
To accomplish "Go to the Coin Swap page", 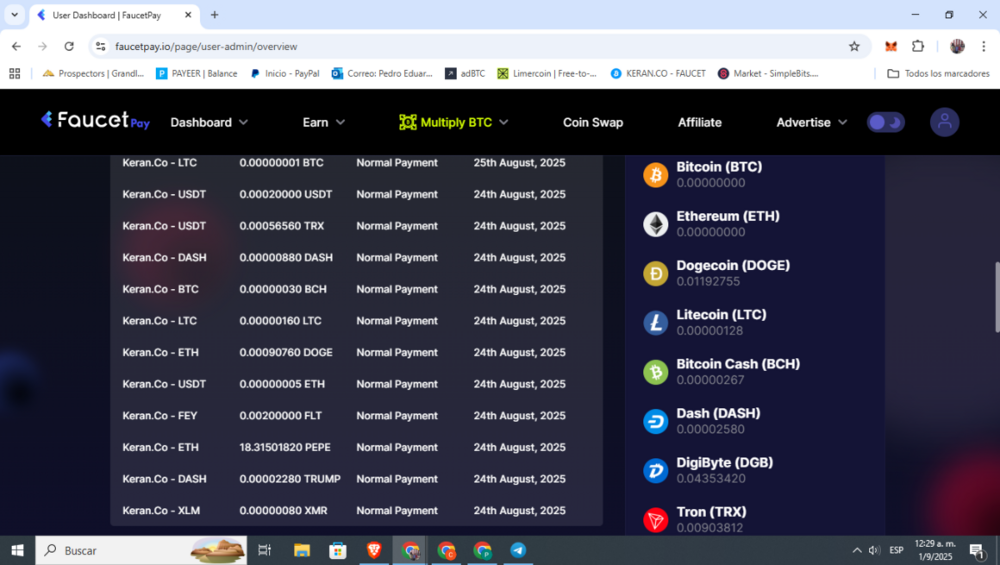I will coord(593,122).
